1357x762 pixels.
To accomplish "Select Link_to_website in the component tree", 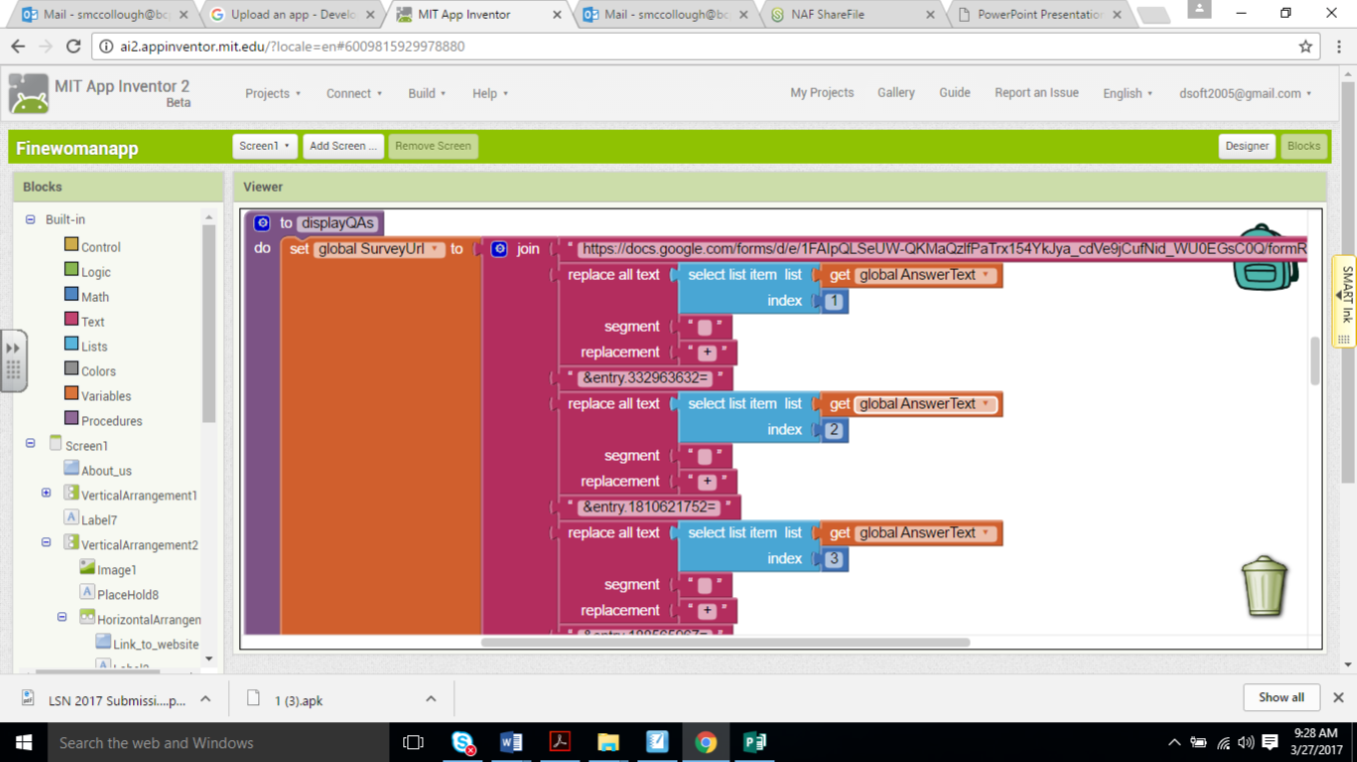I will pos(155,645).
